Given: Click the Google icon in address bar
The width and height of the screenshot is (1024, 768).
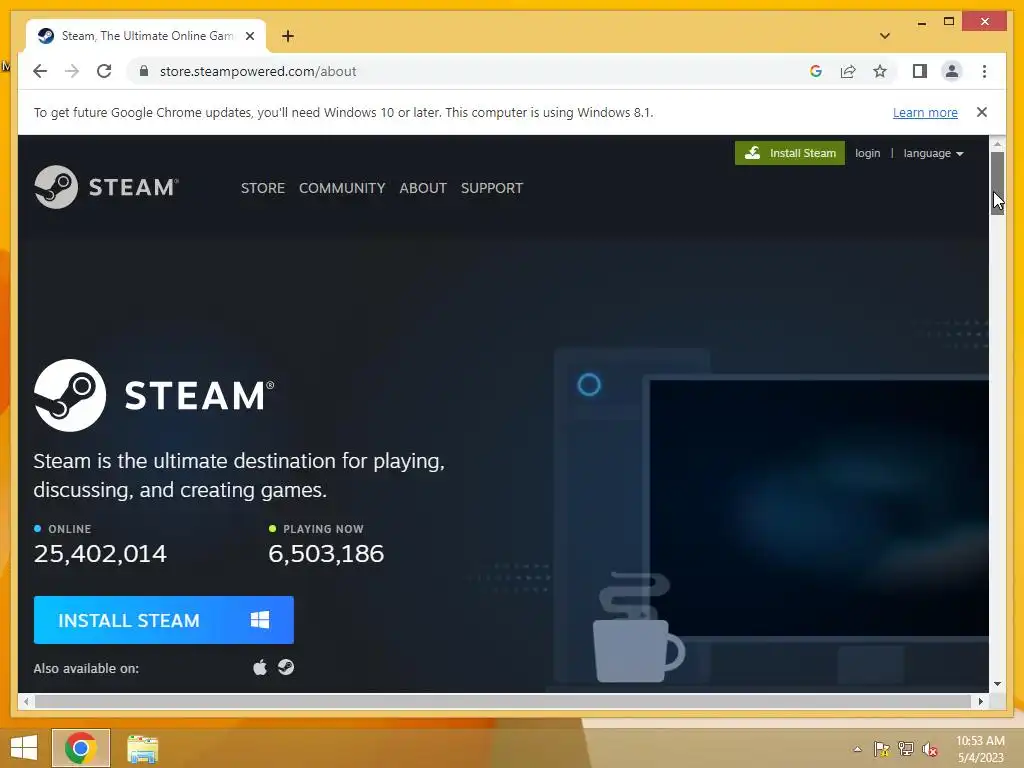Looking at the screenshot, I should [816, 71].
